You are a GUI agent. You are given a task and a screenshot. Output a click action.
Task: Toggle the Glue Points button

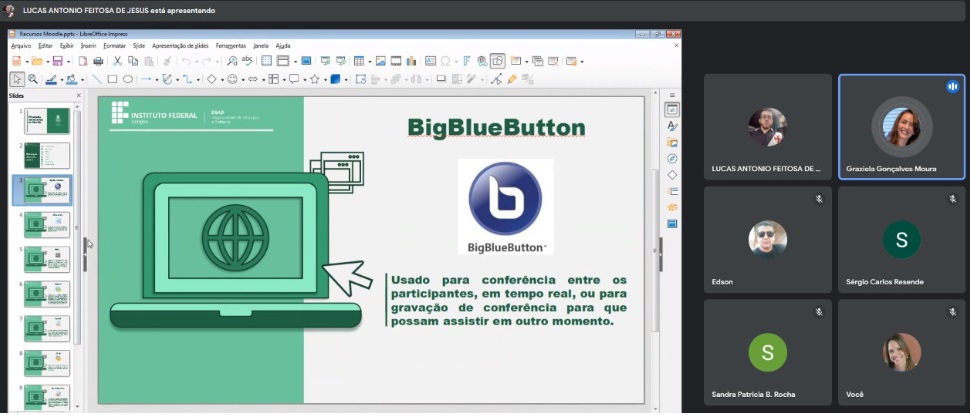click(512, 79)
